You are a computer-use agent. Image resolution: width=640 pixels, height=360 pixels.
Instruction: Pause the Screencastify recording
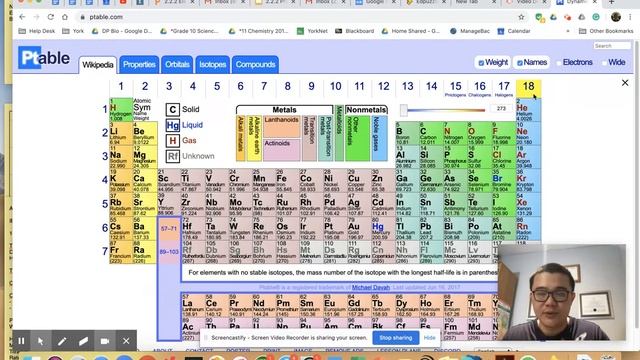click(21, 341)
